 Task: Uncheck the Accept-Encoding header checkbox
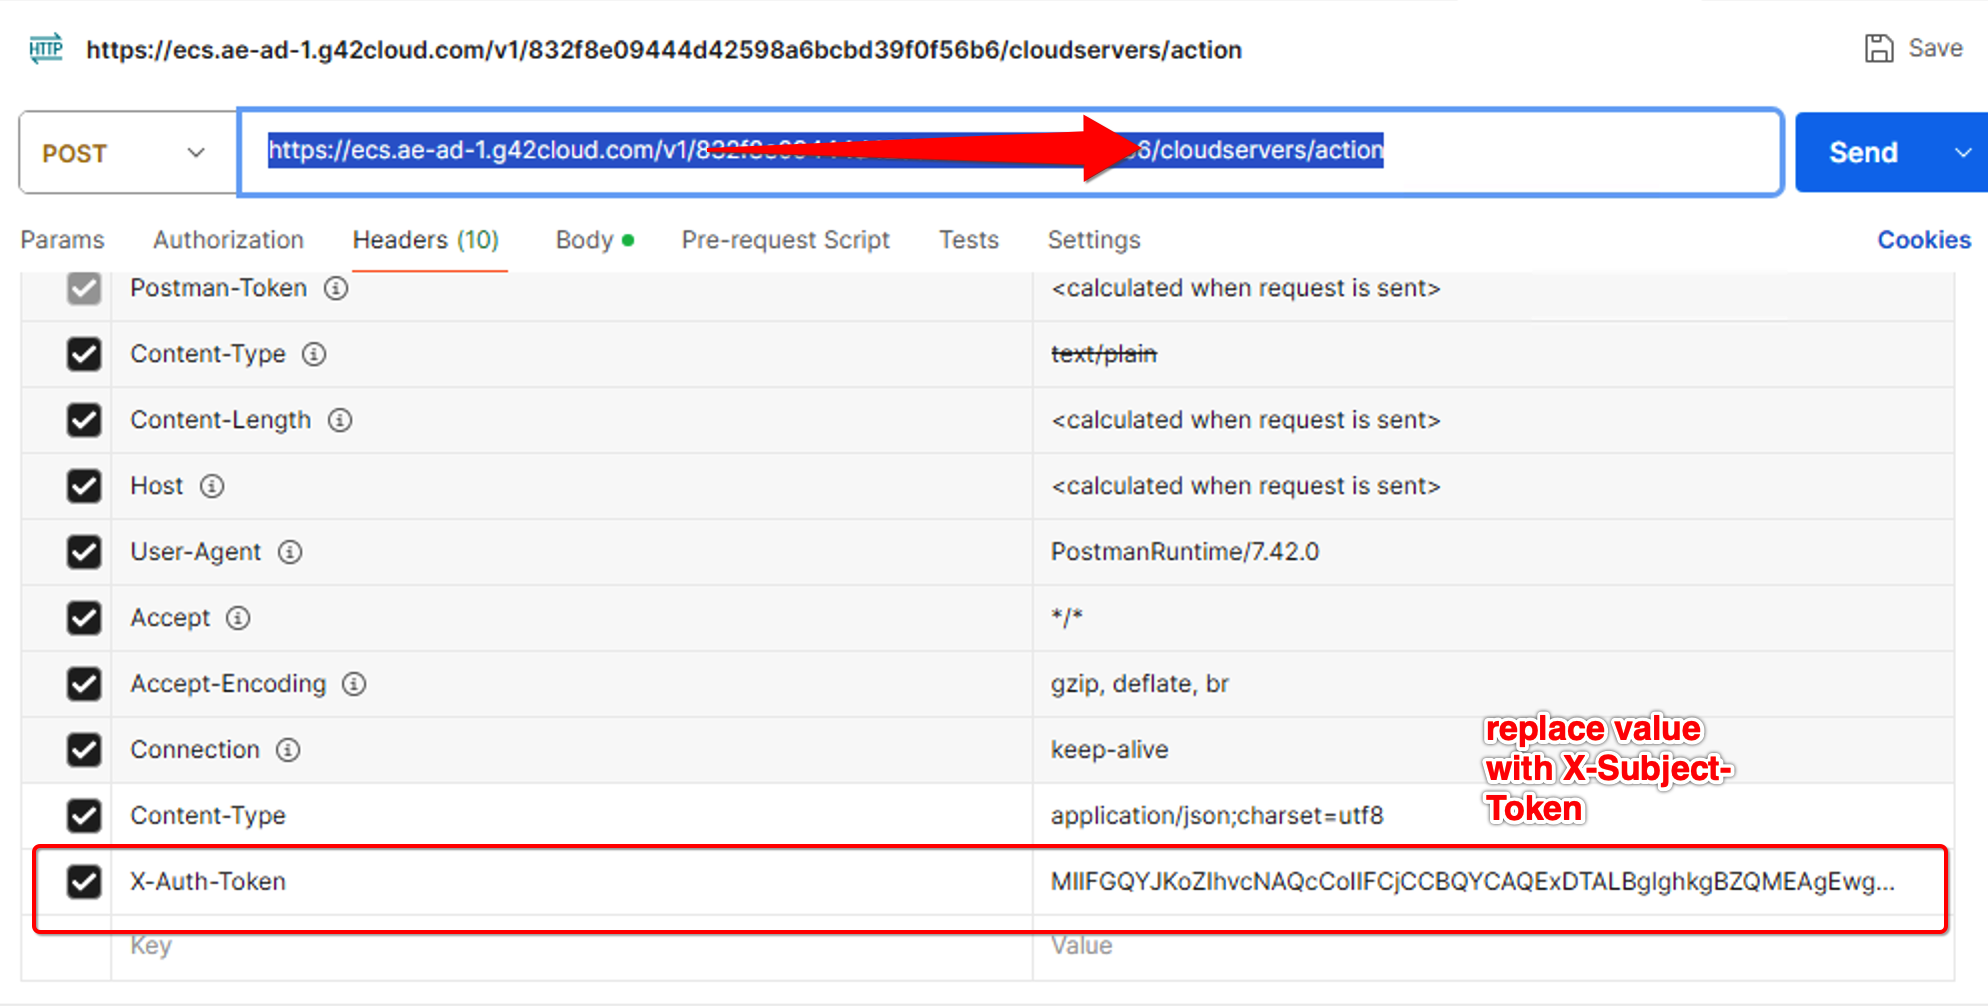pyautogui.click(x=84, y=684)
